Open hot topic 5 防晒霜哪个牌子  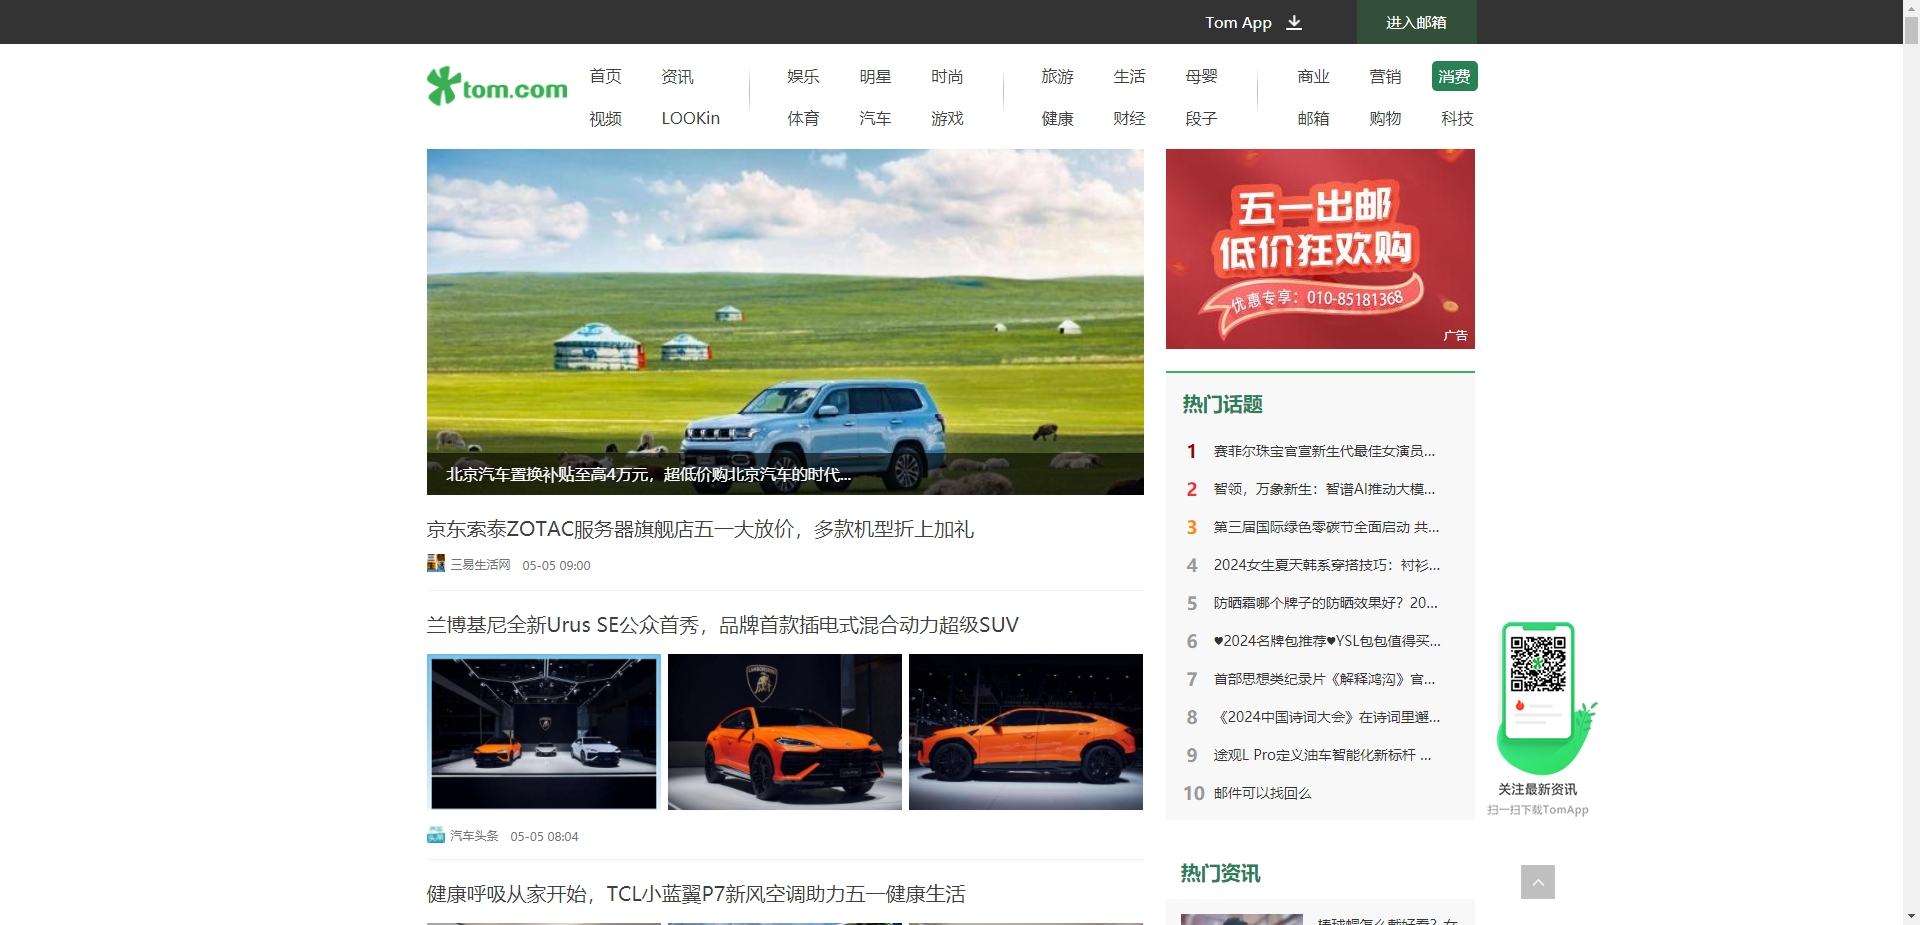[x=1325, y=603]
